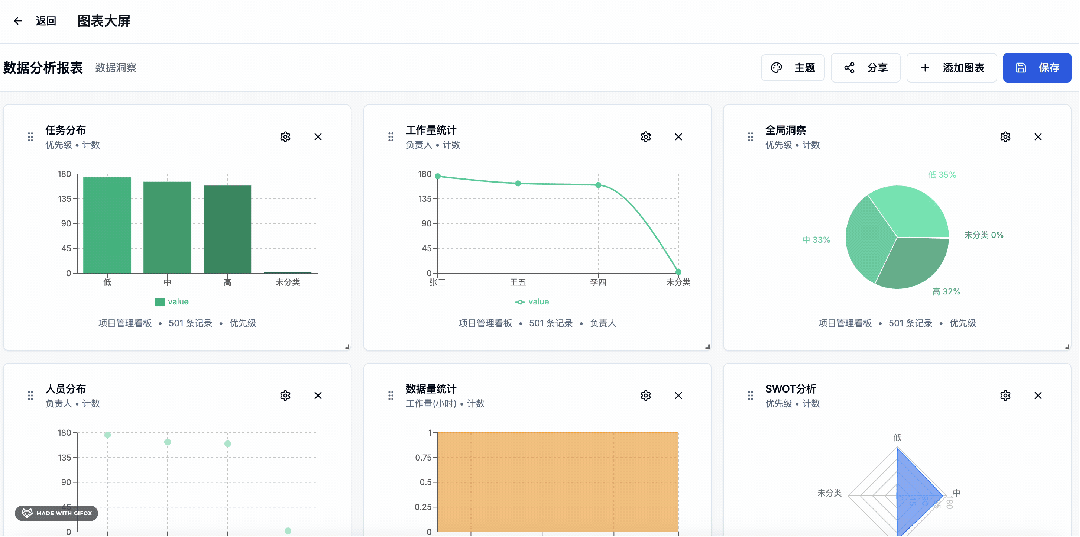Close the 工作量统计 chart card

coord(678,137)
